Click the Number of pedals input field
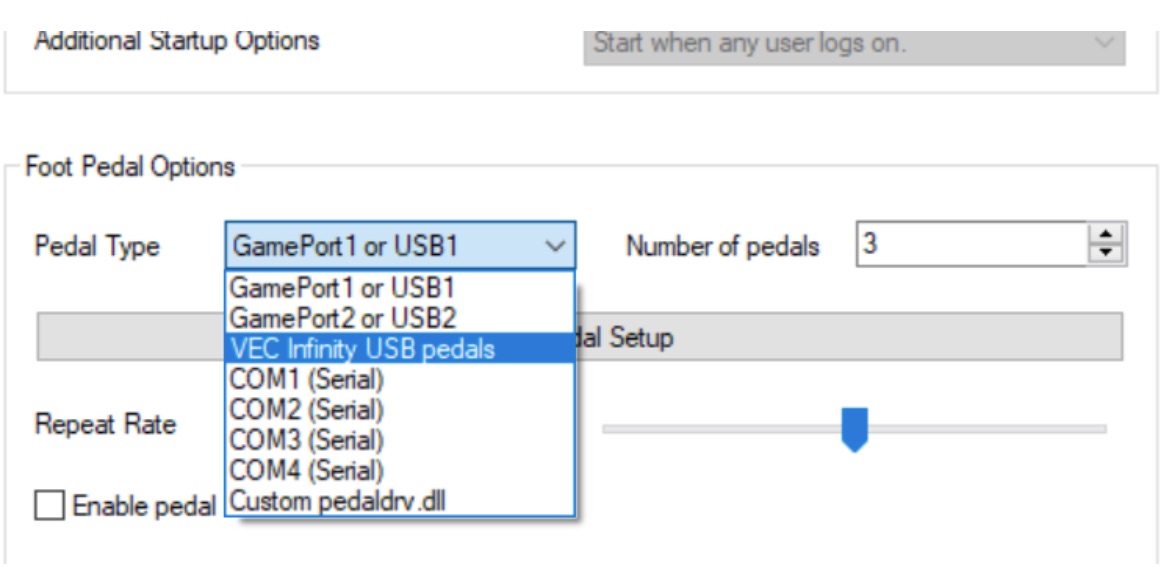The image size is (1164, 576). coord(970,245)
